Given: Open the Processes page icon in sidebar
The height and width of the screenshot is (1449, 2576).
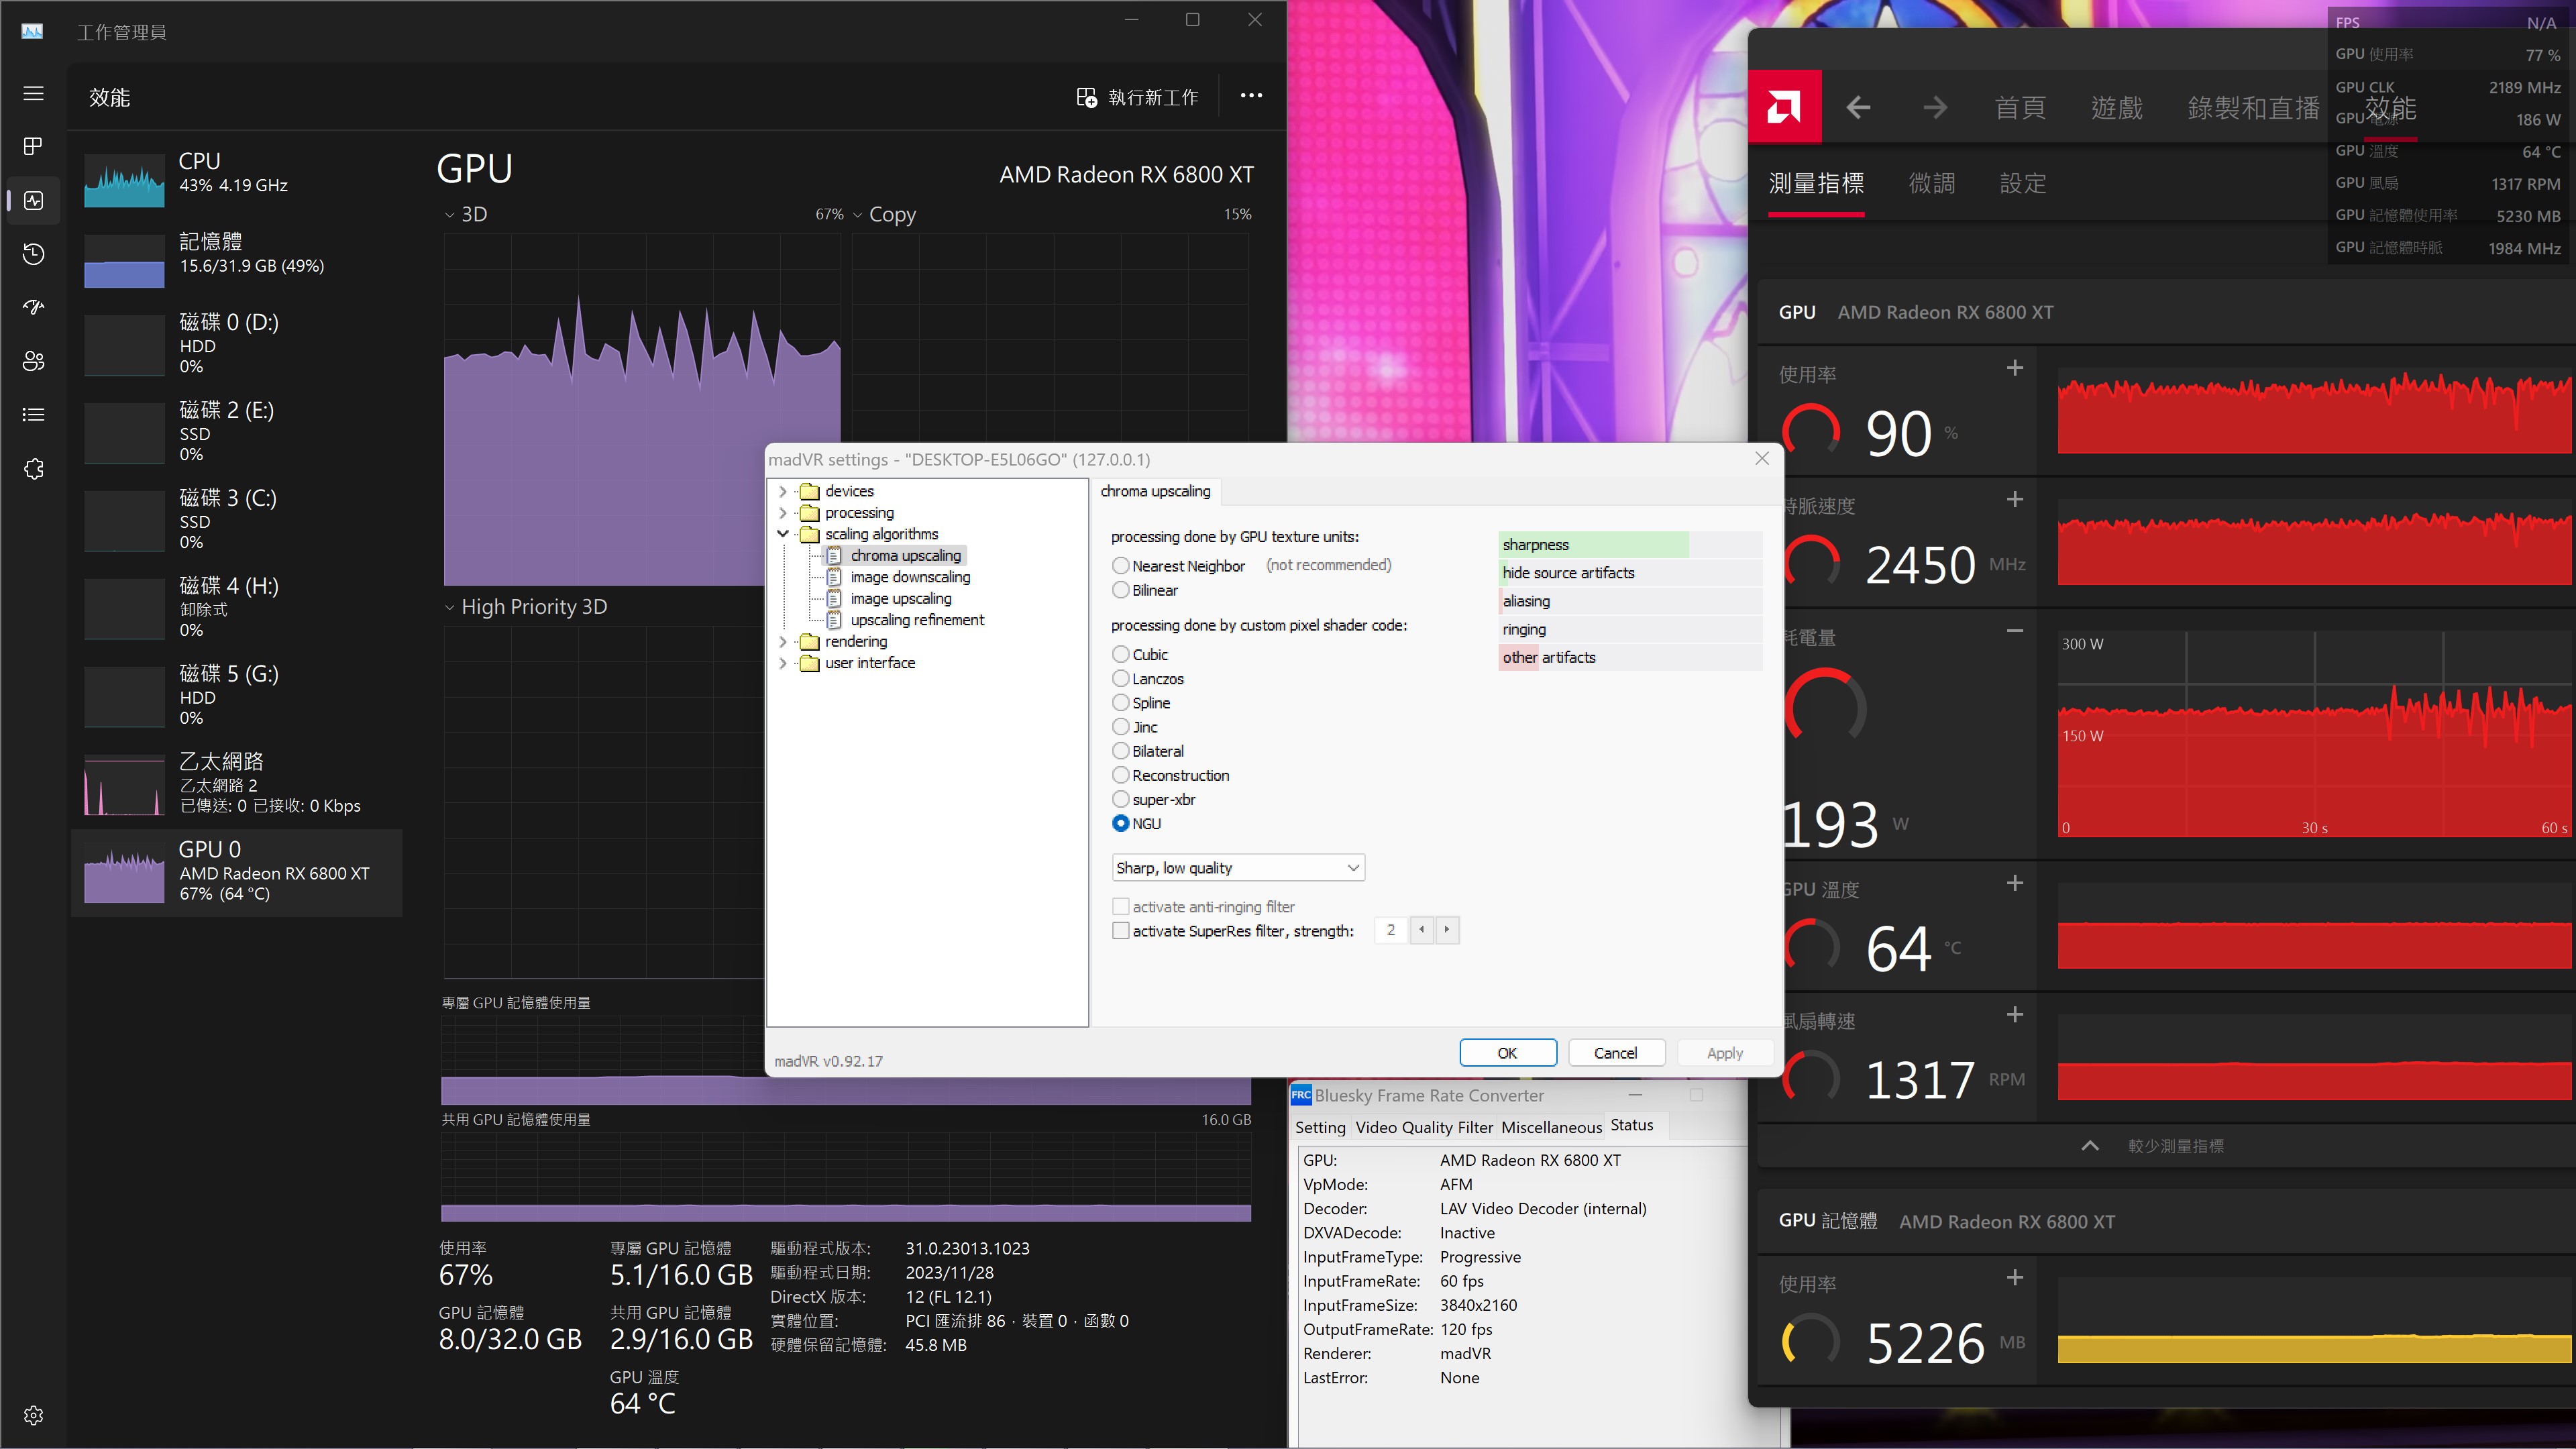Looking at the screenshot, I should [33, 147].
